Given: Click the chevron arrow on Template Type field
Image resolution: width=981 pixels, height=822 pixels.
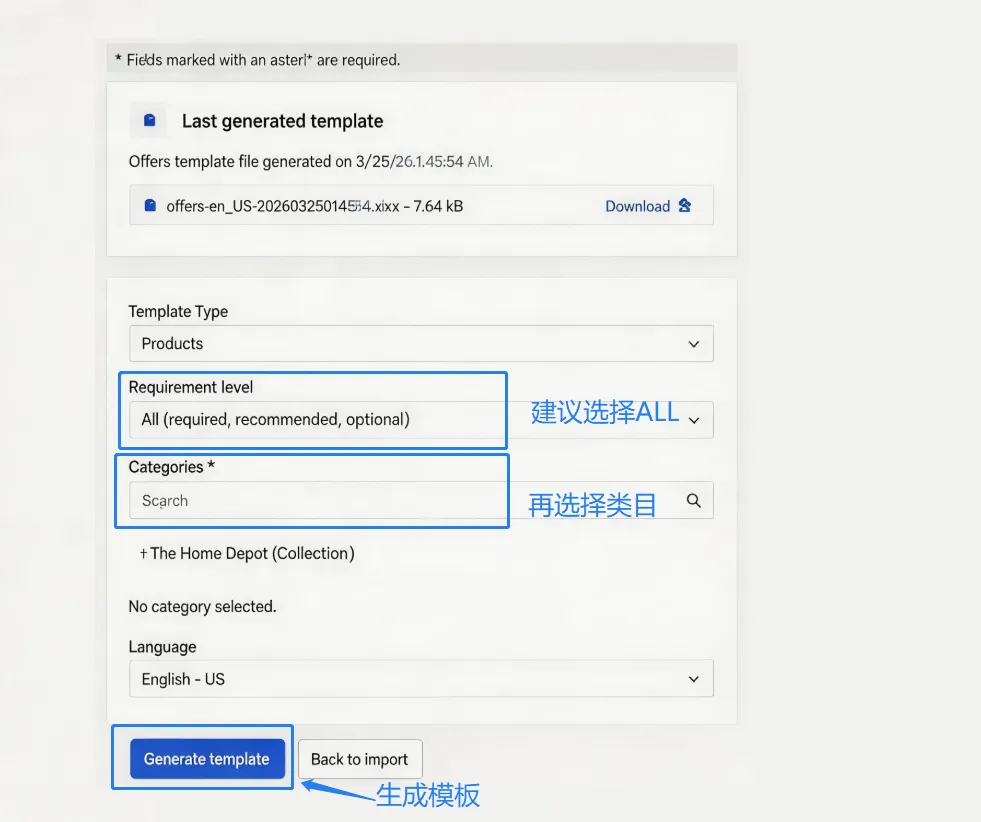Looking at the screenshot, I should tap(694, 344).
